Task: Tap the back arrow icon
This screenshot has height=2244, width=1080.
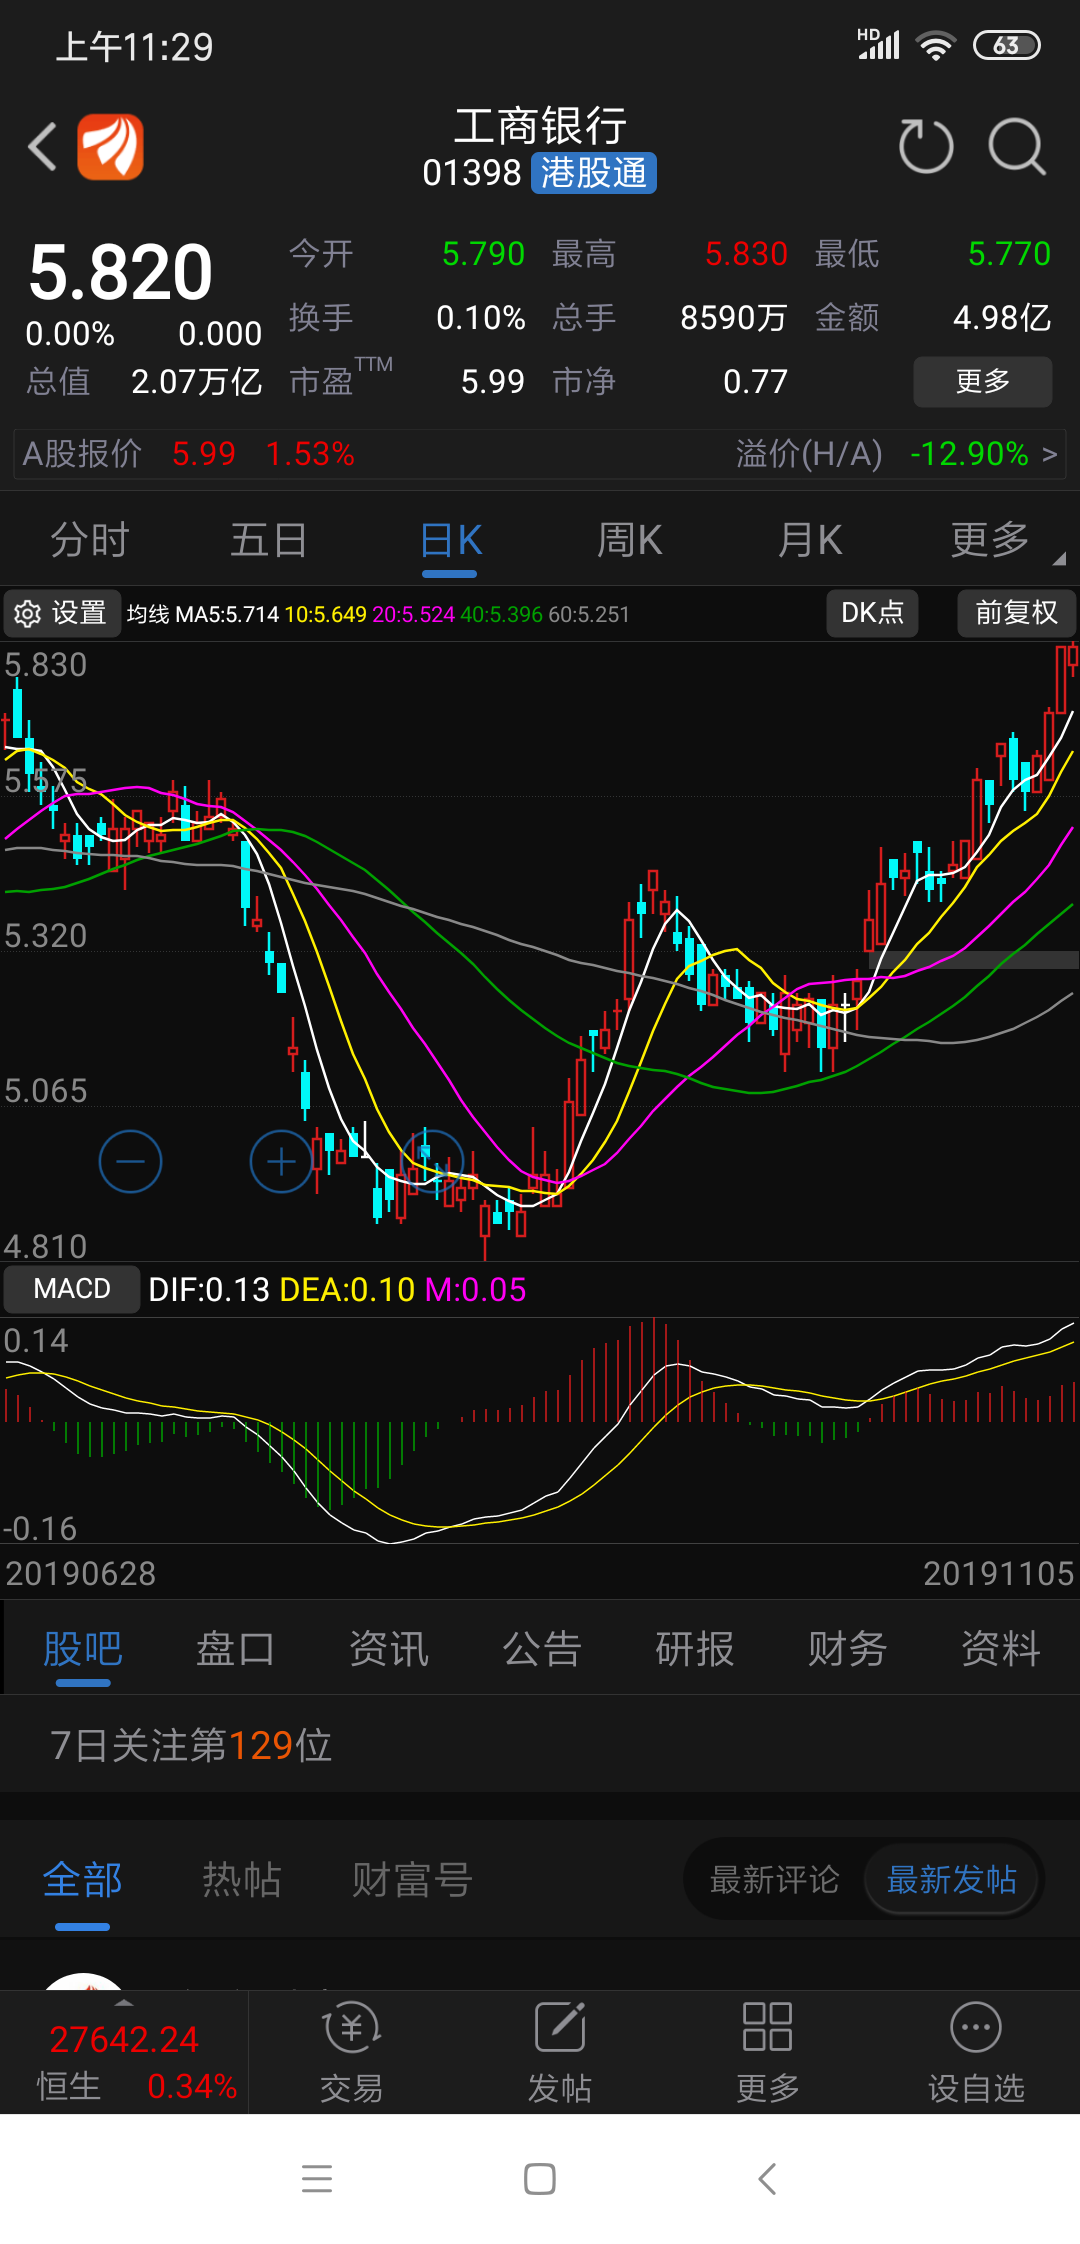Action: [43, 147]
